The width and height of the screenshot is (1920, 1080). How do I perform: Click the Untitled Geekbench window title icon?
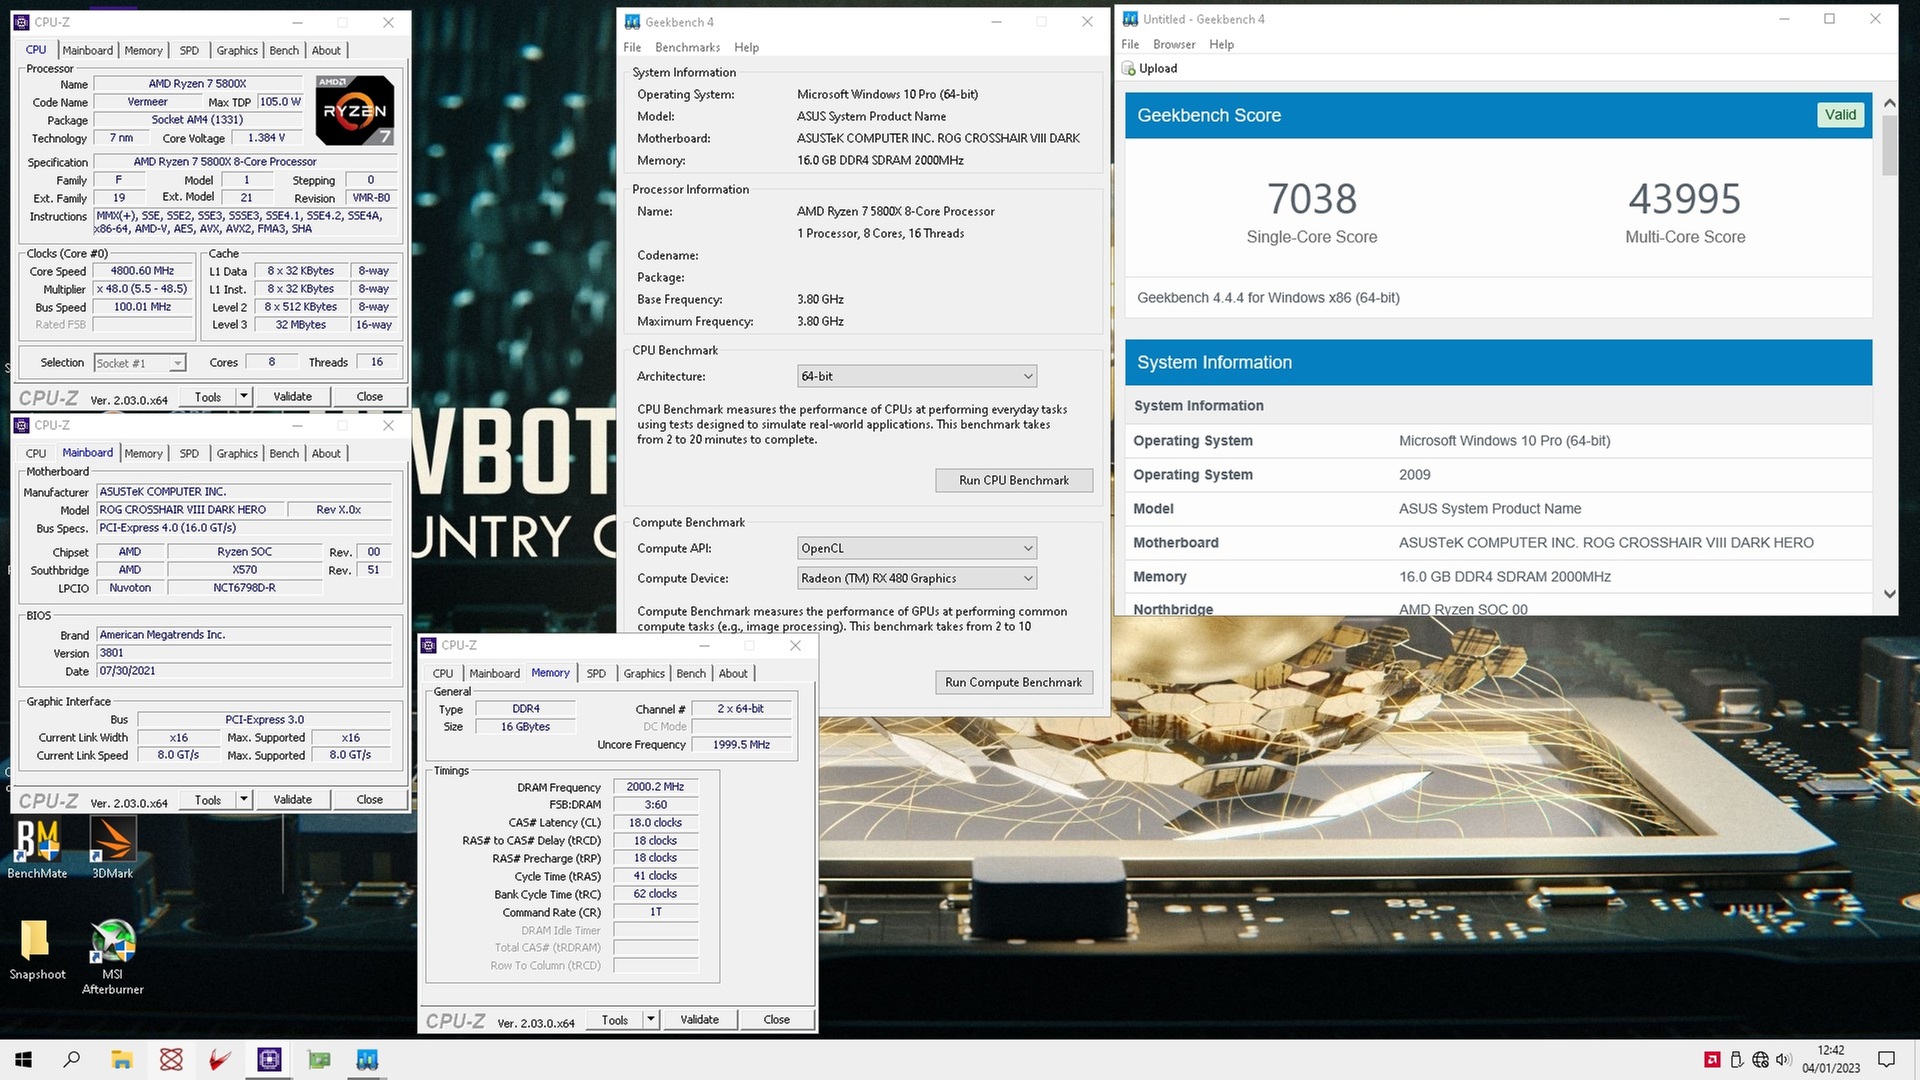pyautogui.click(x=1130, y=19)
